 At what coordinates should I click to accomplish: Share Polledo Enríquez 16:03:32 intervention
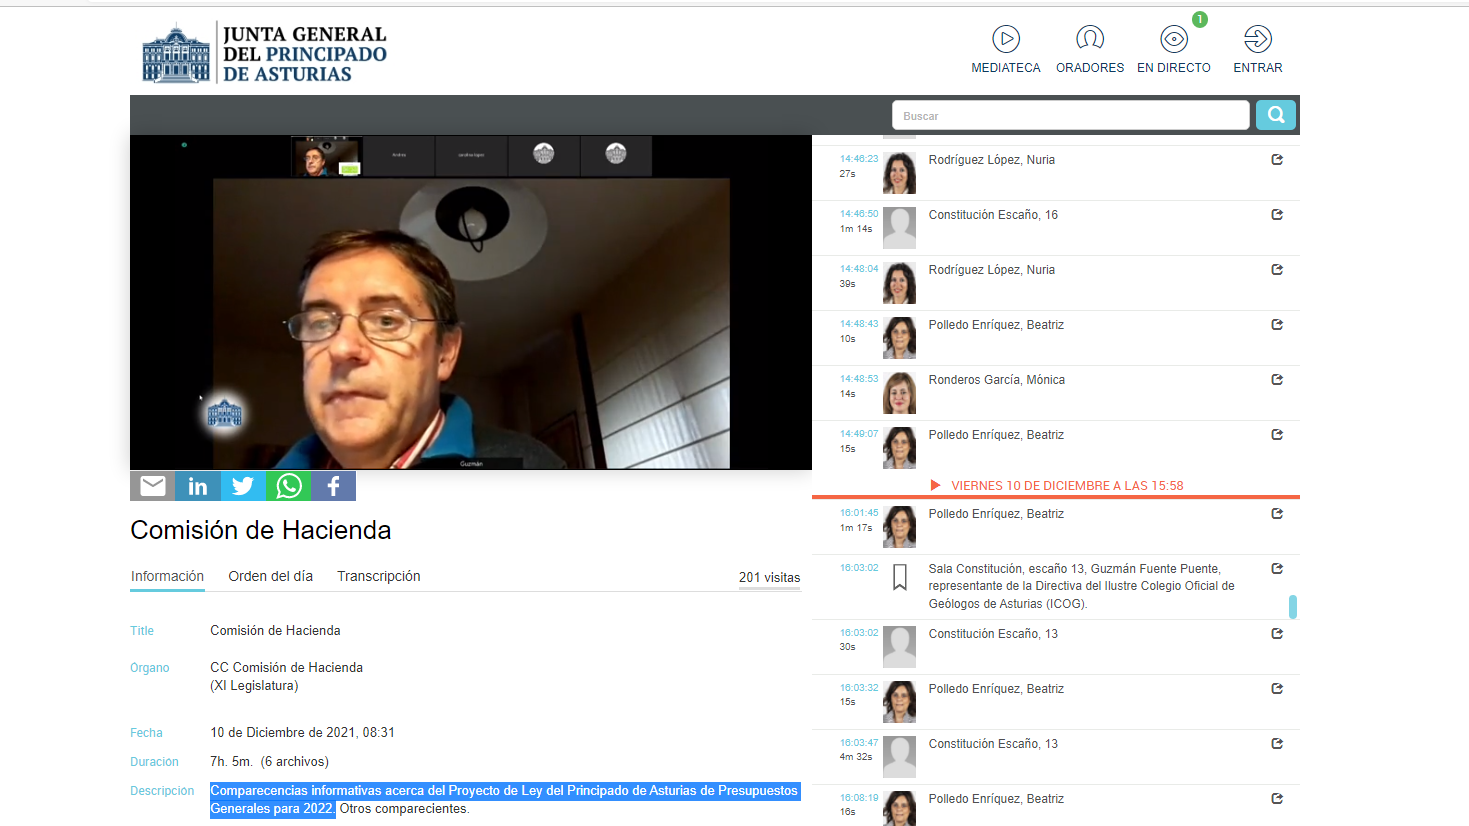click(1277, 689)
